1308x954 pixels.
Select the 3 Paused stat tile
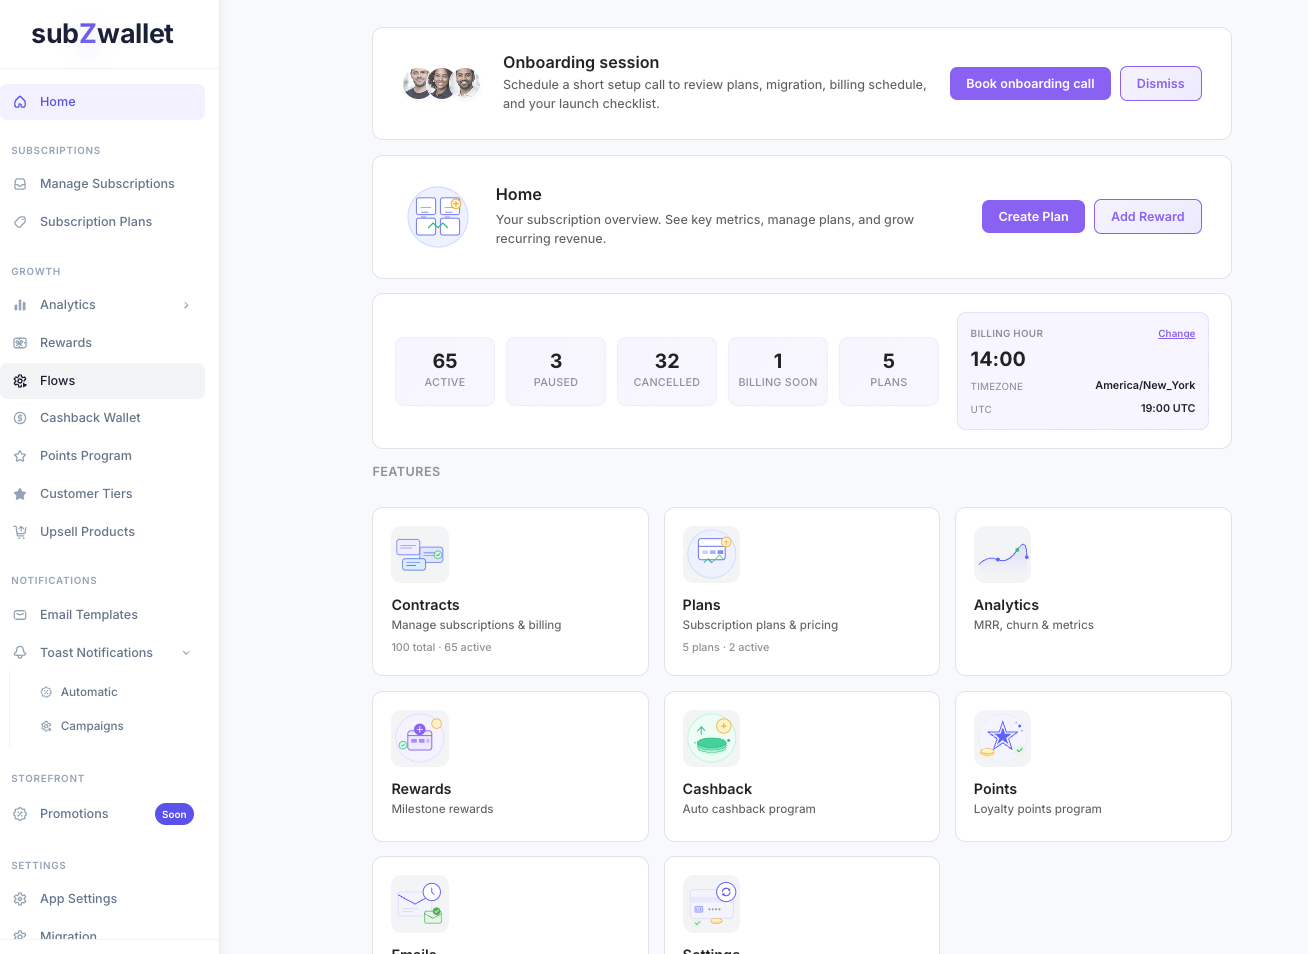pyautogui.click(x=556, y=371)
